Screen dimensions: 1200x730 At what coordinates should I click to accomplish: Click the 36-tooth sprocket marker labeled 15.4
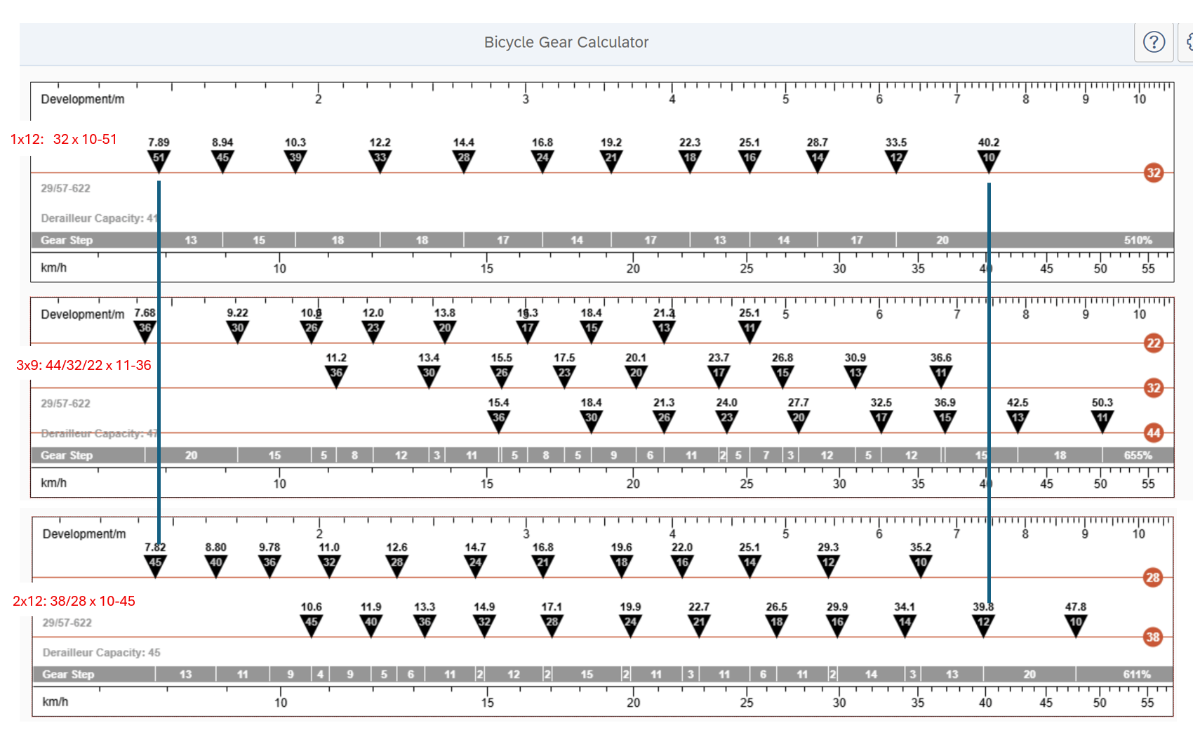(498, 420)
